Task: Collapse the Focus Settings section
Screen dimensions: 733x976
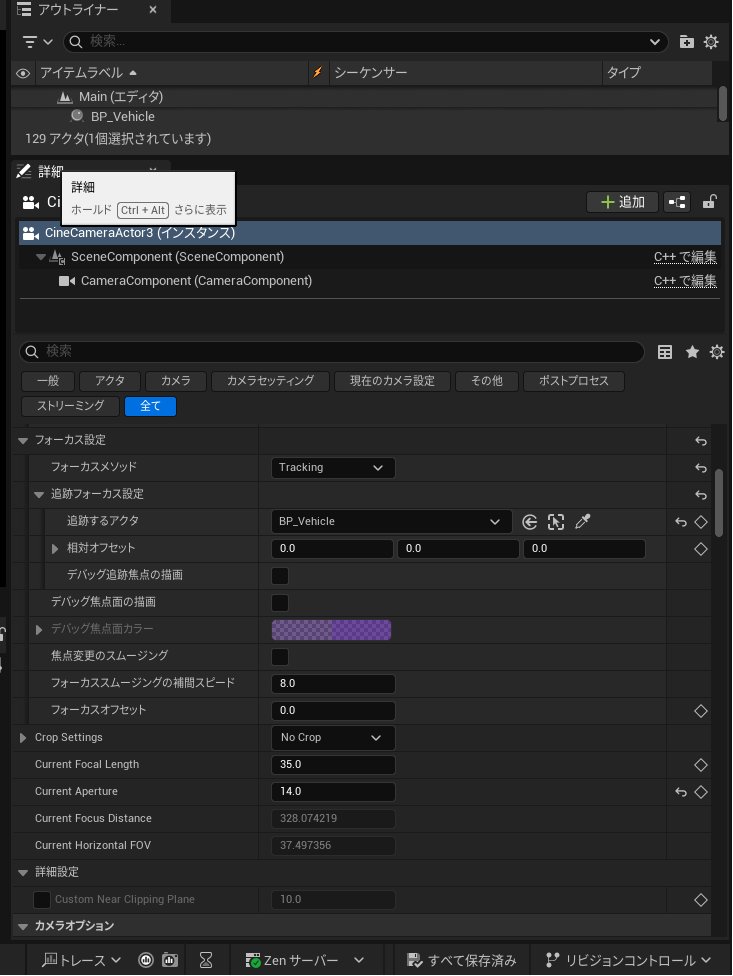Action: (x=23, y=441)
